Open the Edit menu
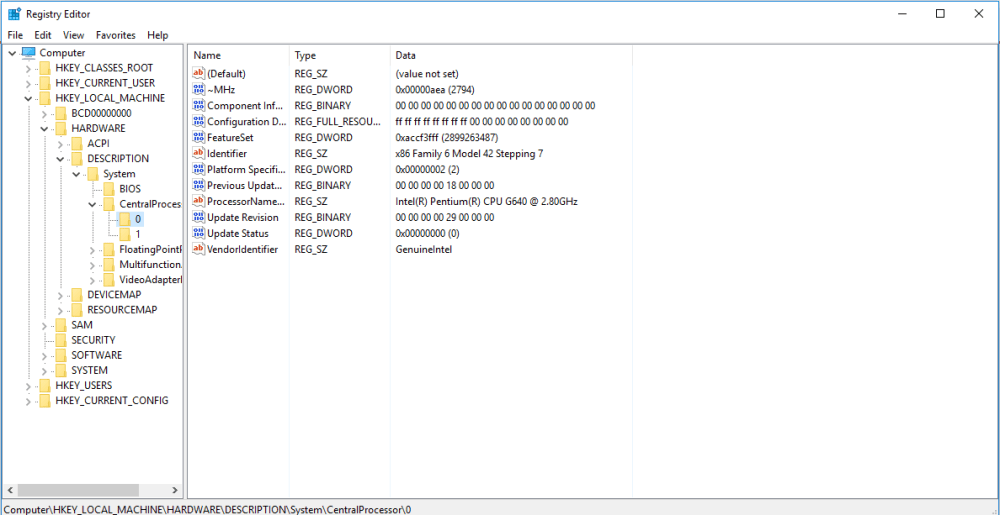This screenshot has height=515, width=1000. (x=43, y=35)
